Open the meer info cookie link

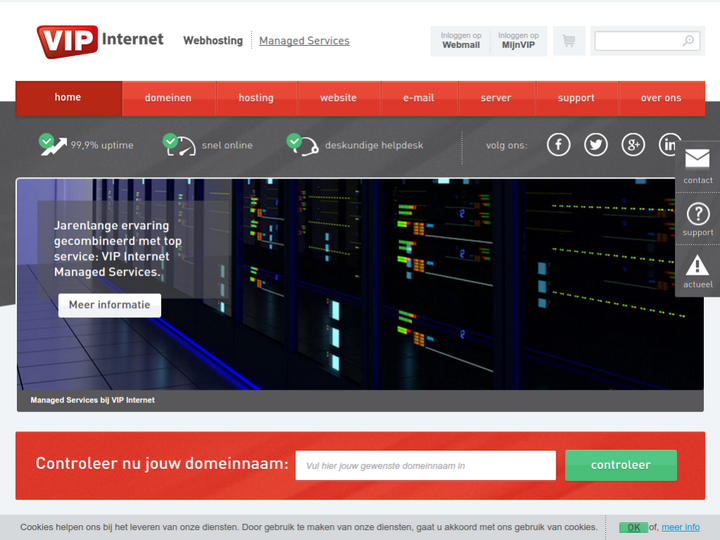coord(681,527)
